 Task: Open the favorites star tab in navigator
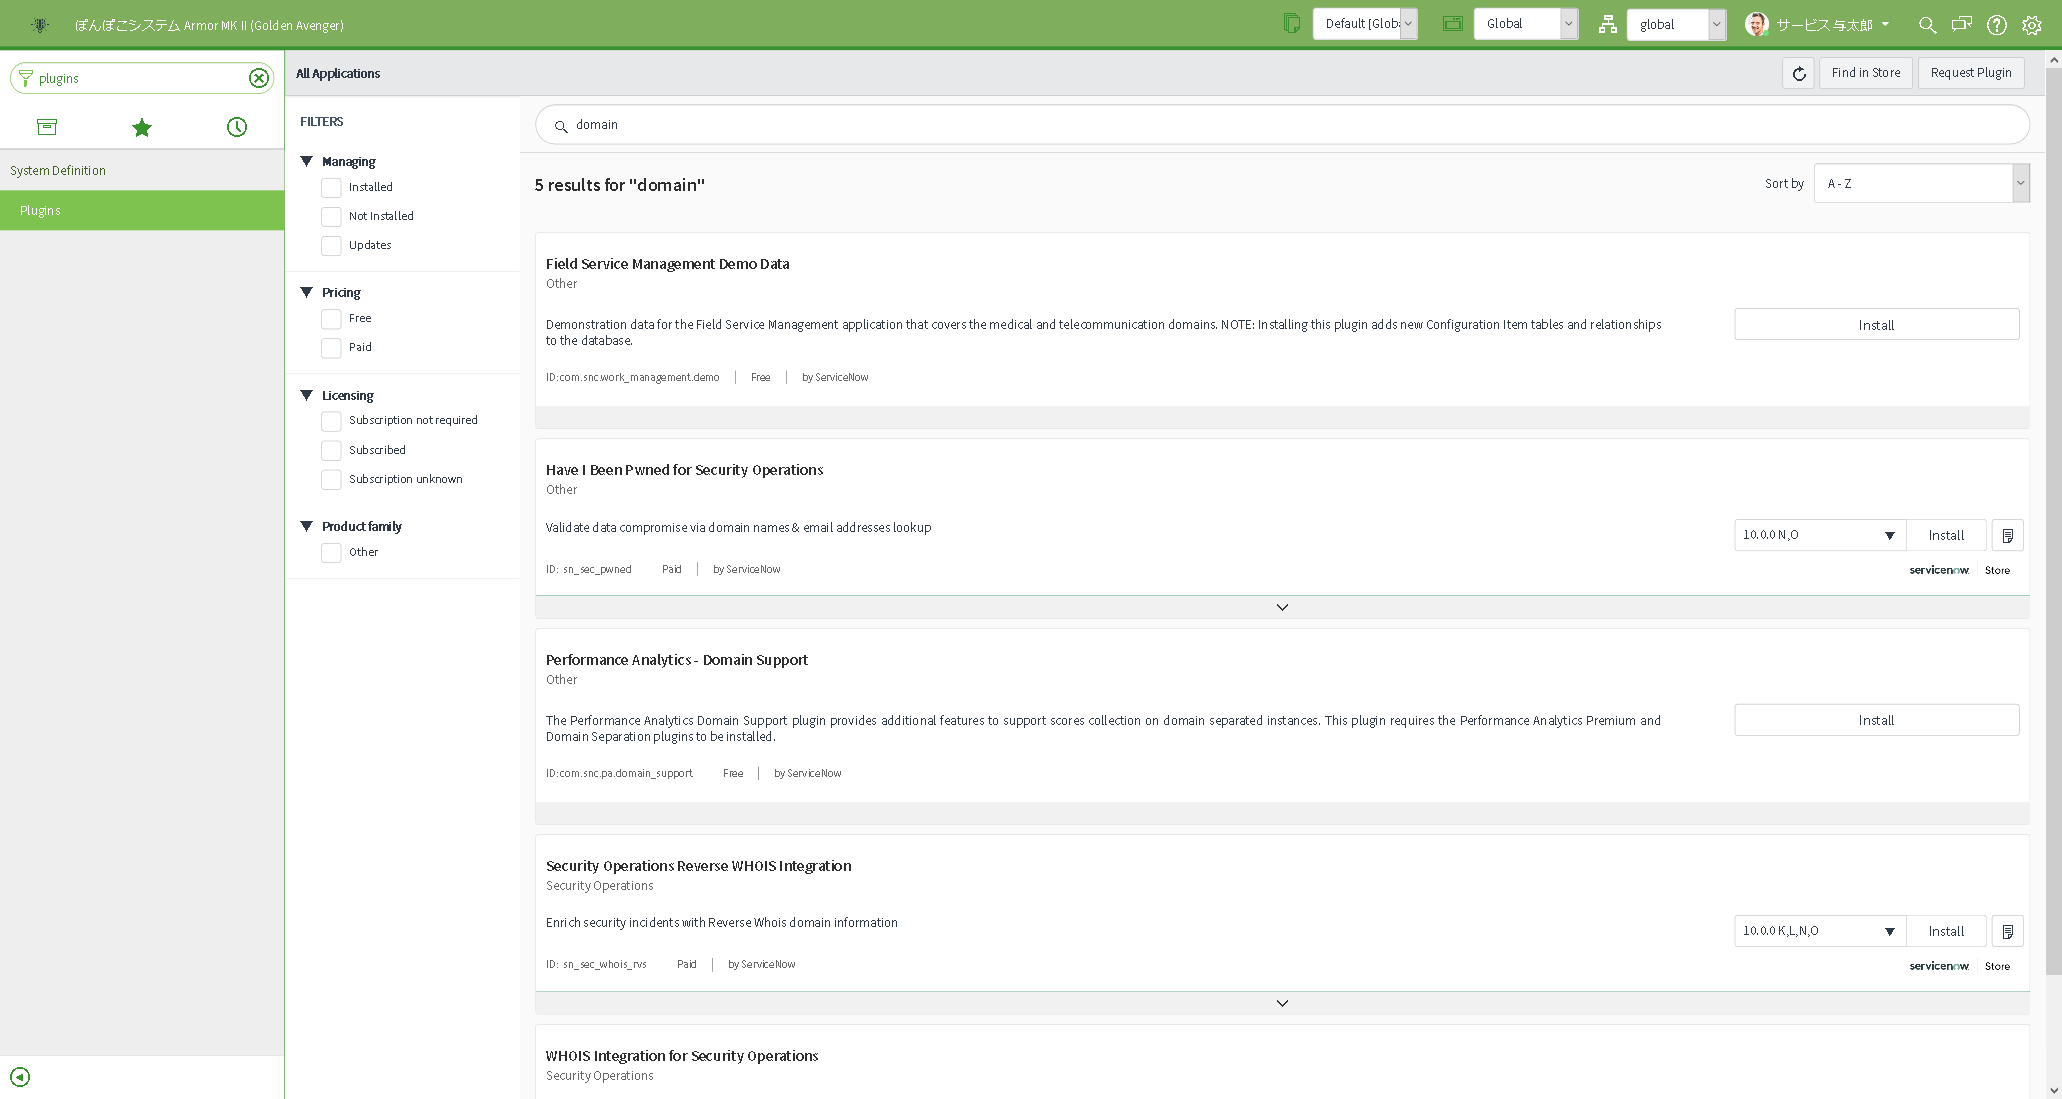(x=141, y=127)
